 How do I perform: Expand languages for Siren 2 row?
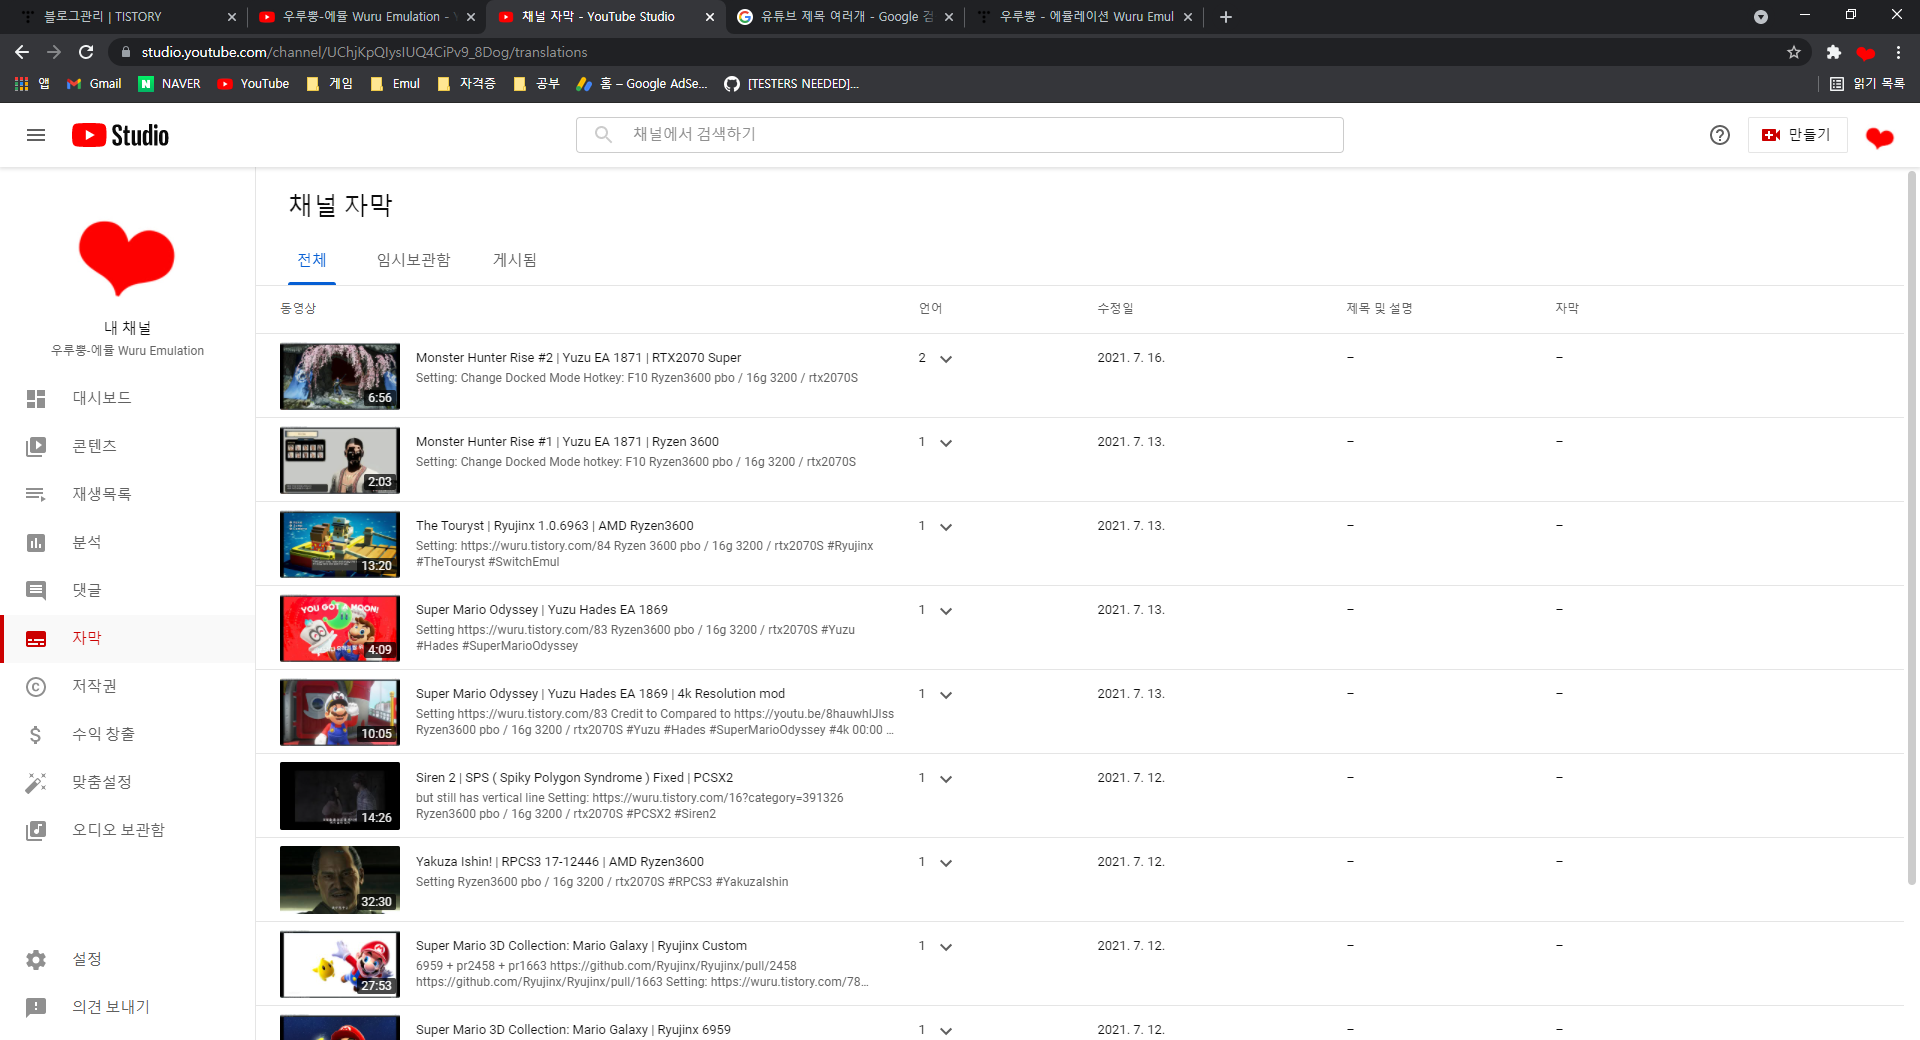[x=946, y=779]
